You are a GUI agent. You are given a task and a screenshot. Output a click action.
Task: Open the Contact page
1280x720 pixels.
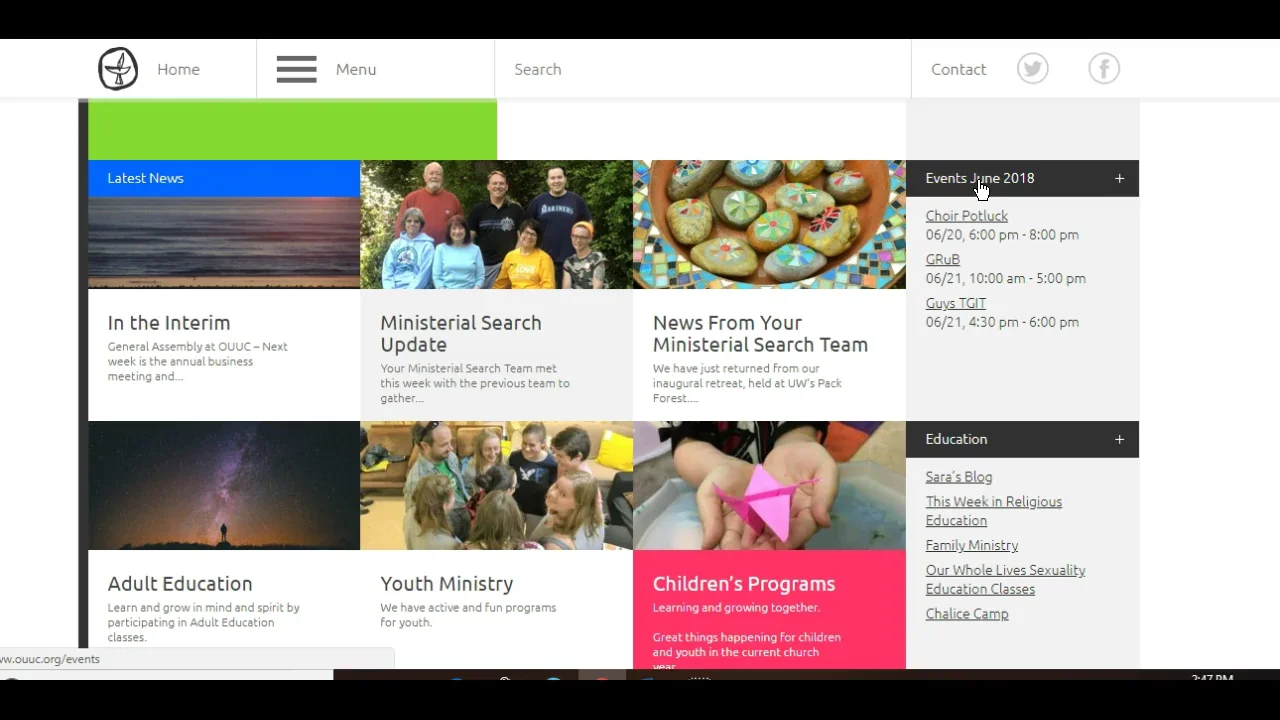(x=958, y=69)
